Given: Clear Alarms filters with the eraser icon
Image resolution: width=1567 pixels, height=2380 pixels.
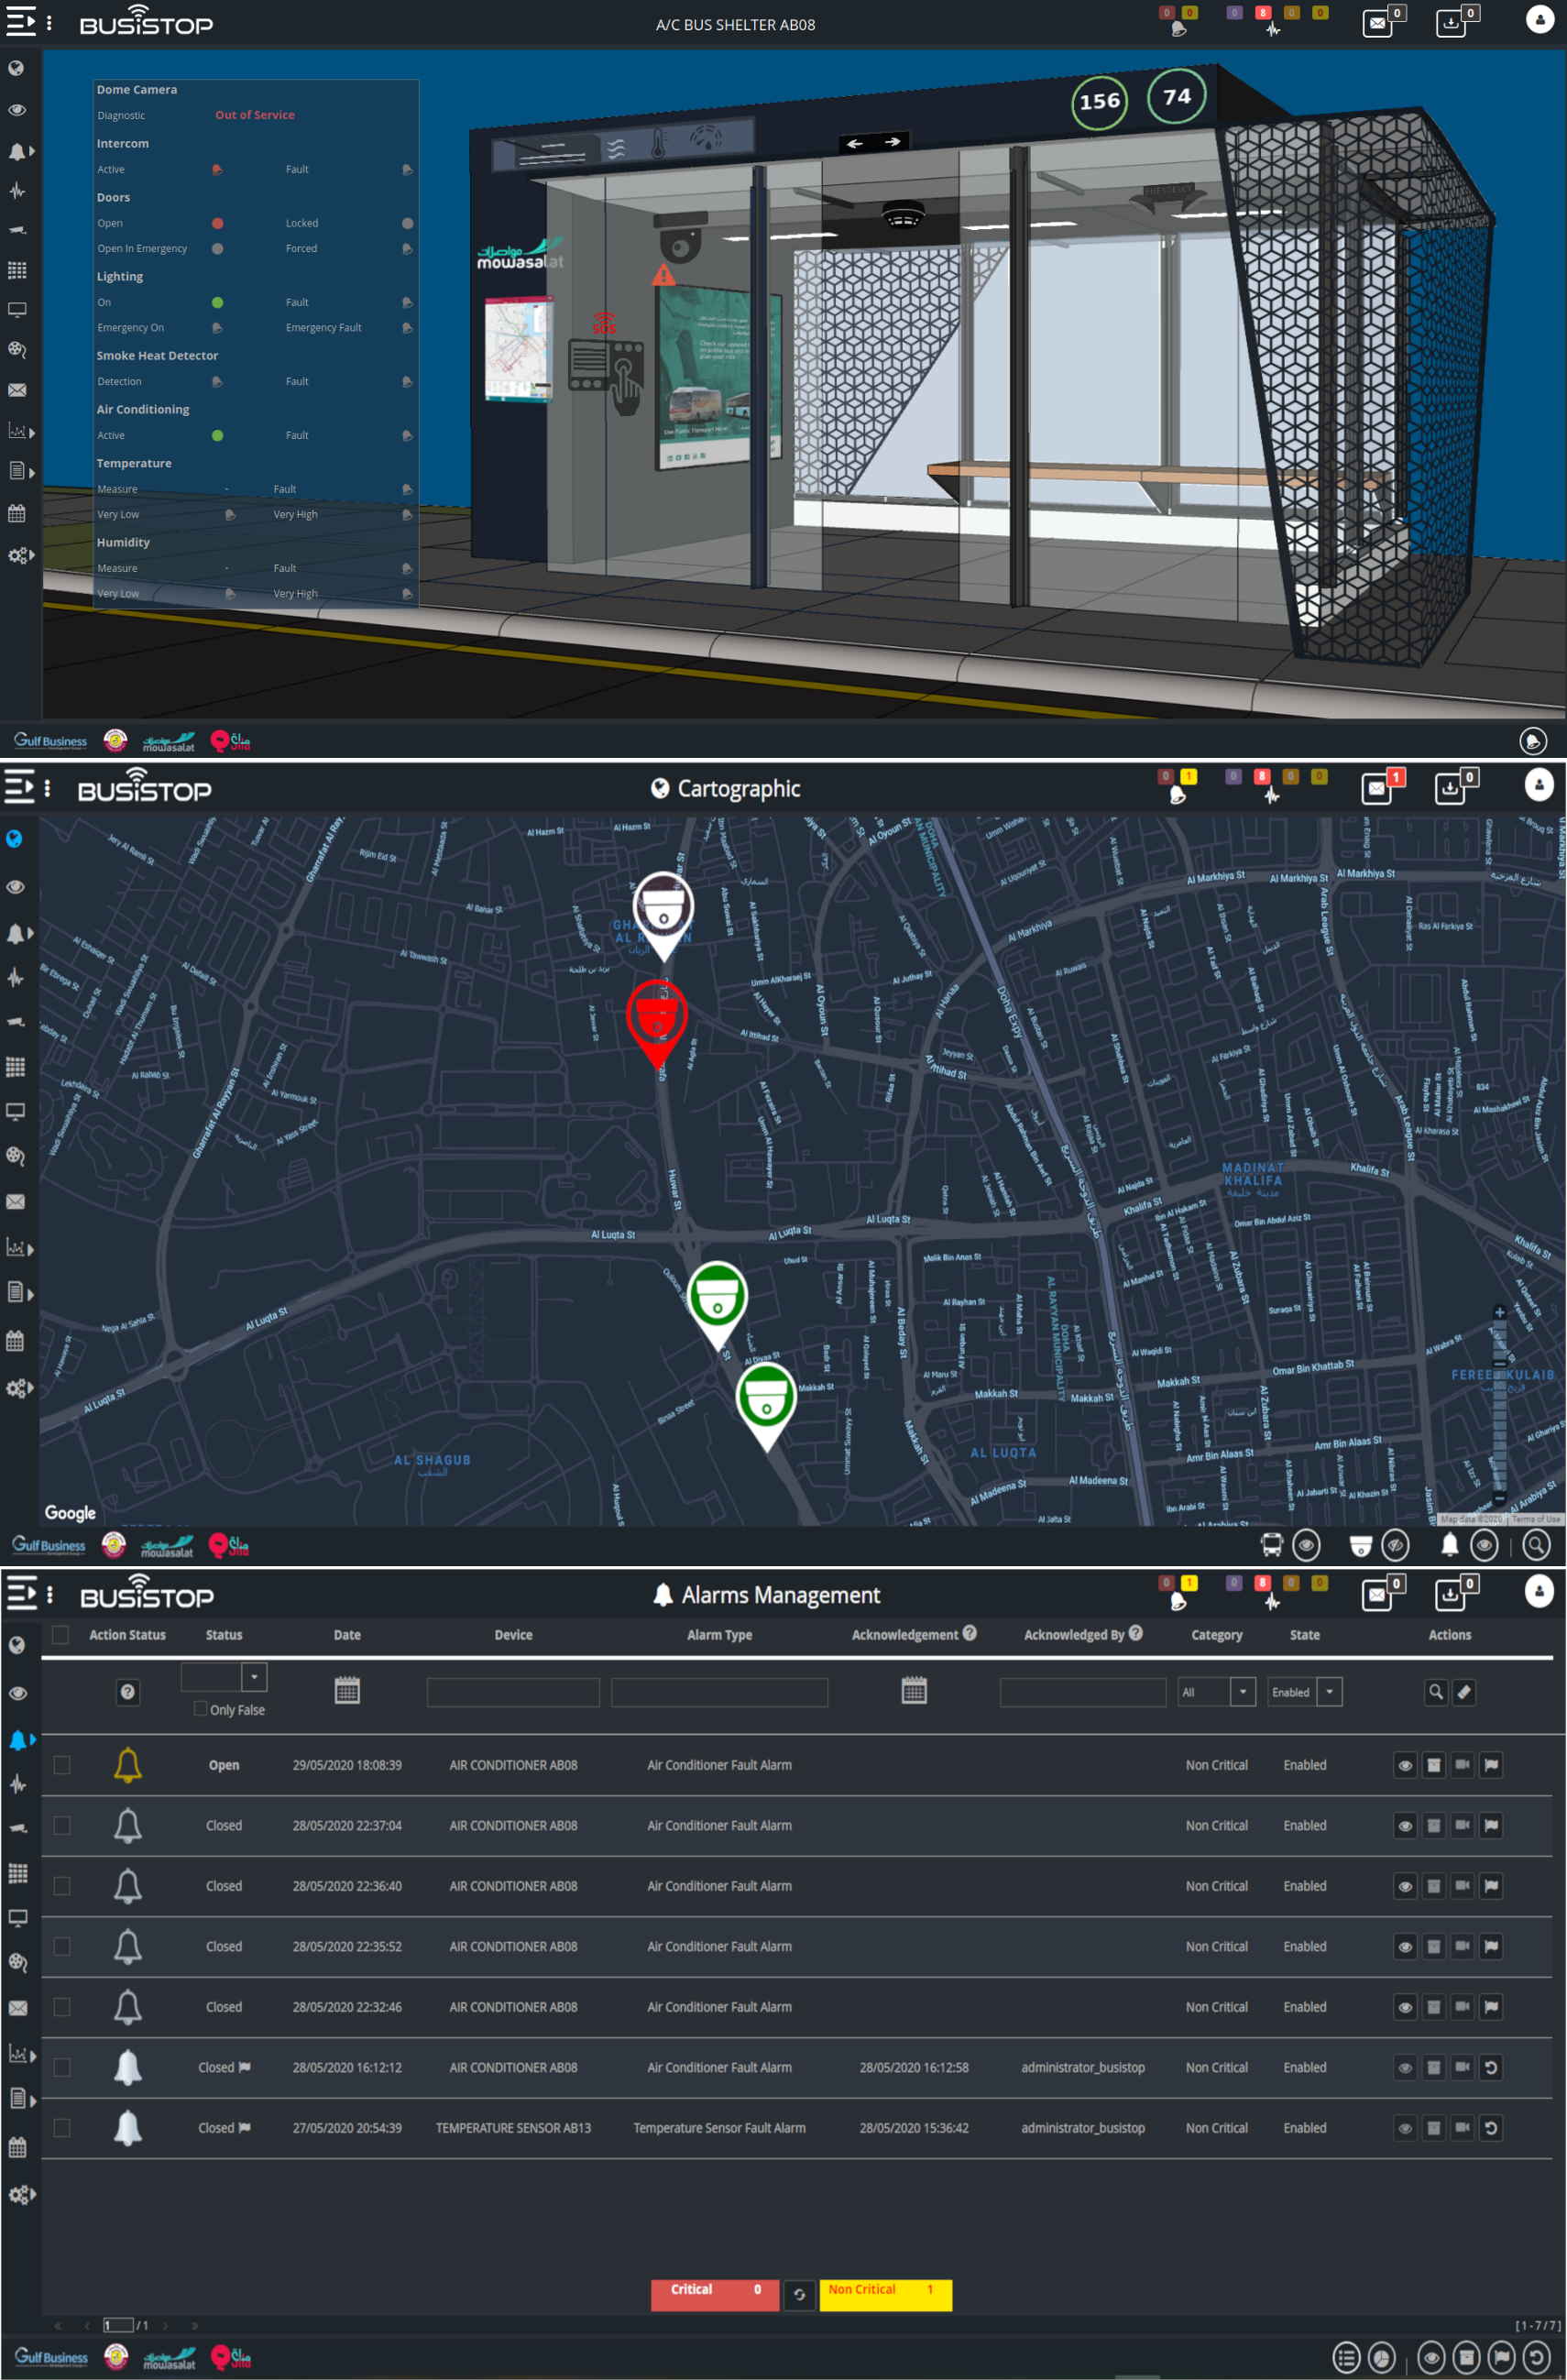Looking at the screenshot, I should 1464,1692.
